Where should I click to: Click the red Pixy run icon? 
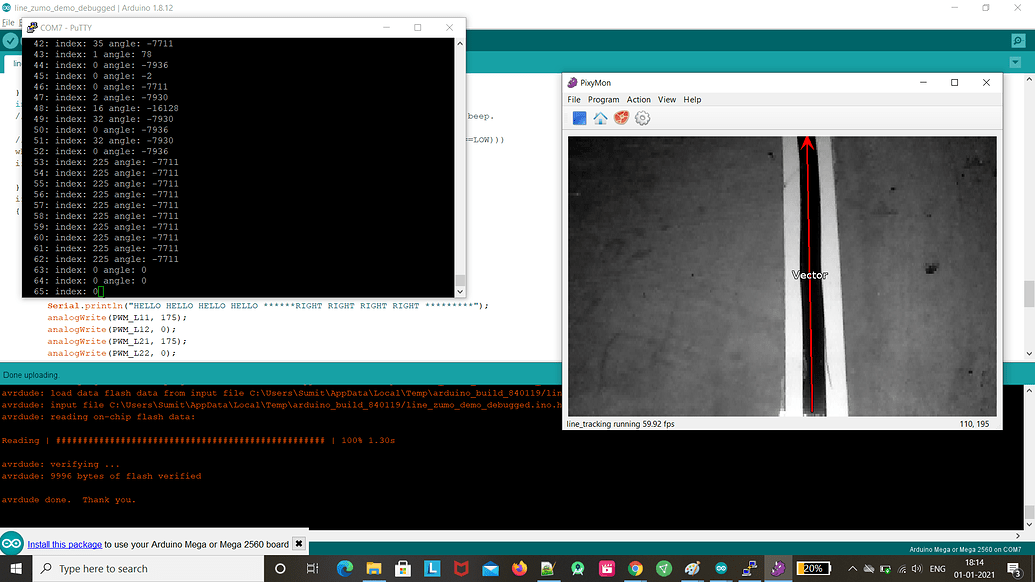pyautogui.click(x=620, y=117)
